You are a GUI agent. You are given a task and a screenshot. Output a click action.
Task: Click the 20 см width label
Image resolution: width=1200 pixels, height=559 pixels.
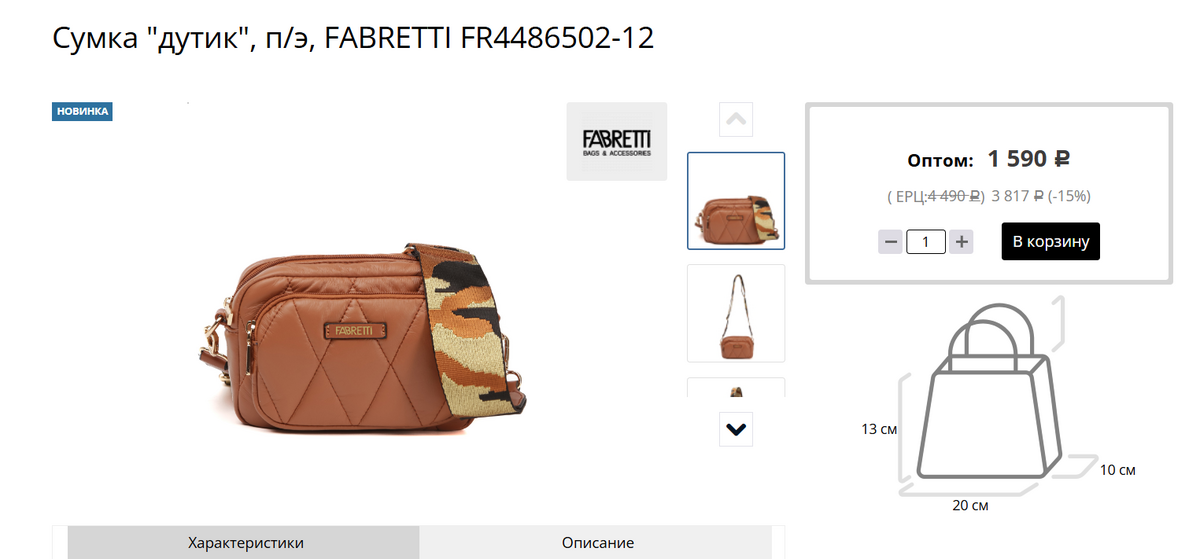point(970,506)
